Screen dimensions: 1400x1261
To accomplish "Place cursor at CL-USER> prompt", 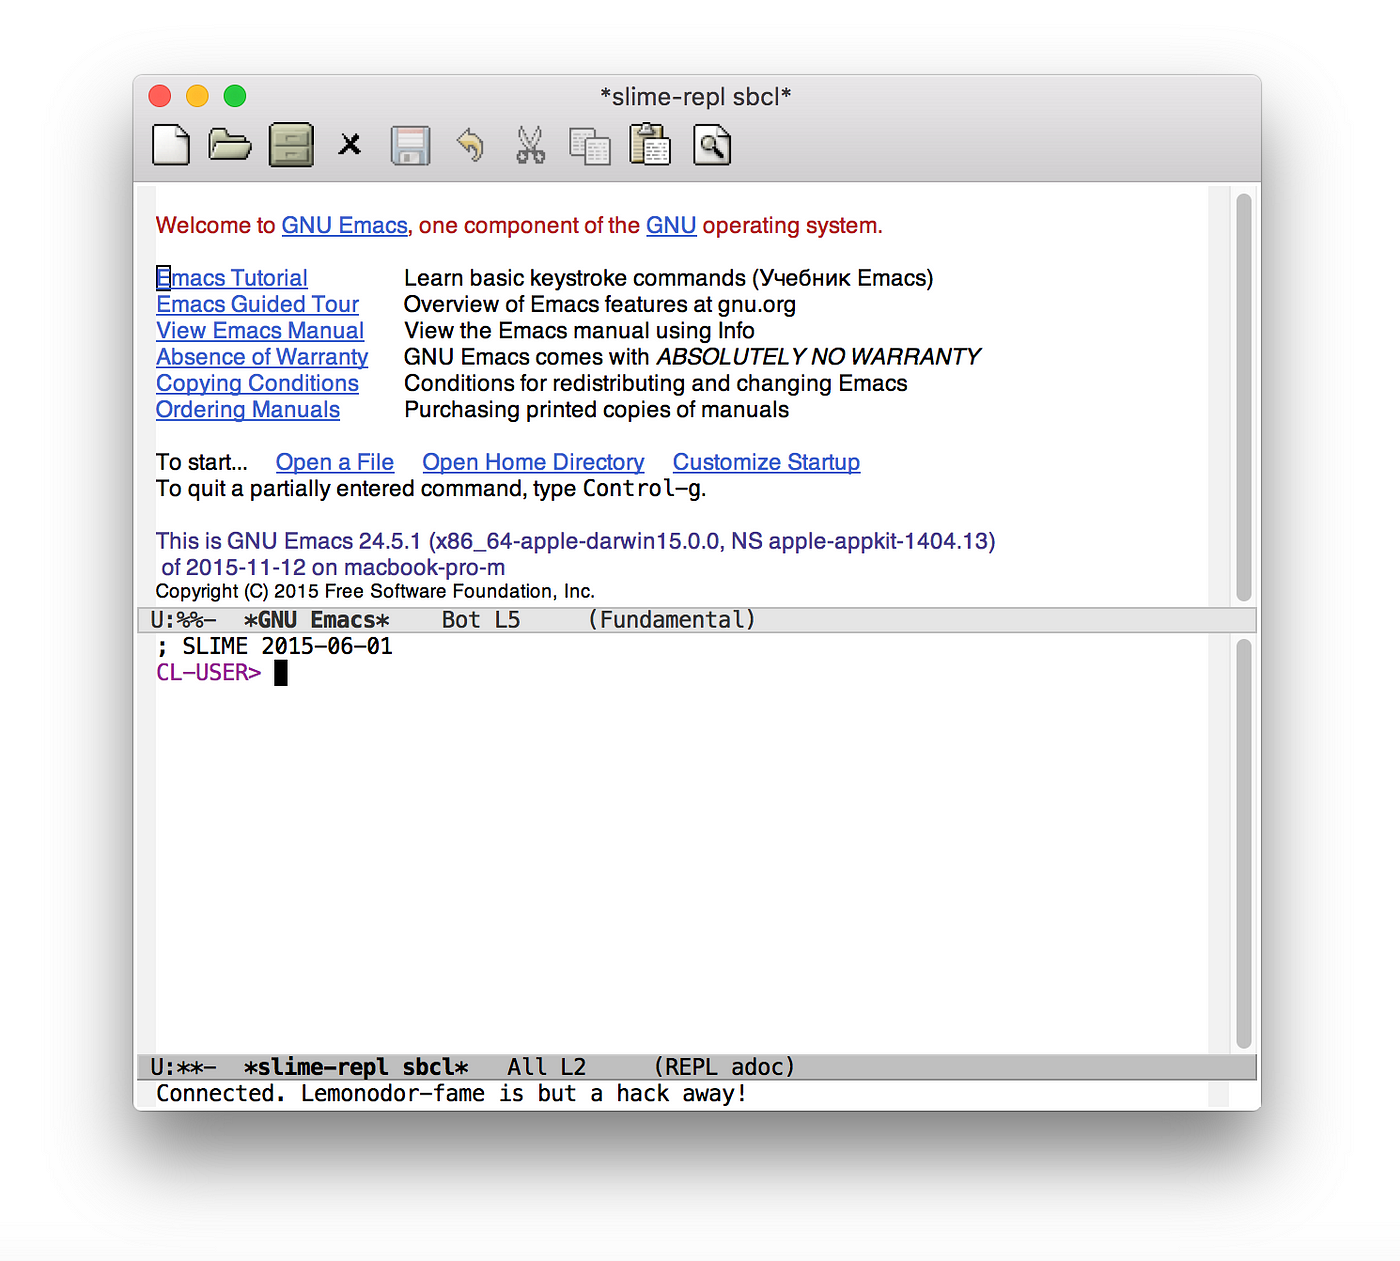I will [281, 673].
